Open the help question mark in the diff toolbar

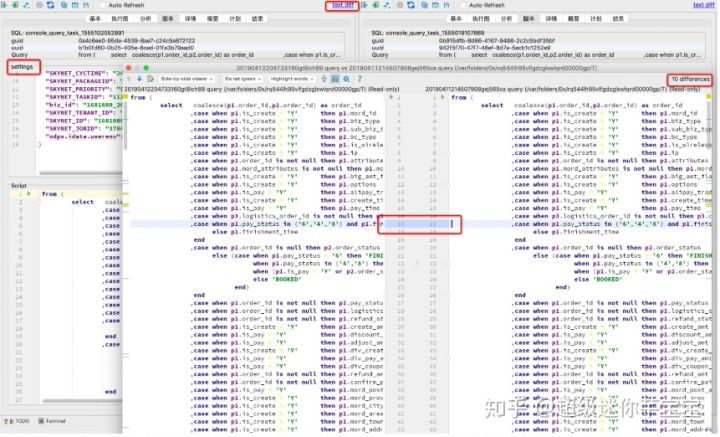pyautogui.click(x=360, y=79)
